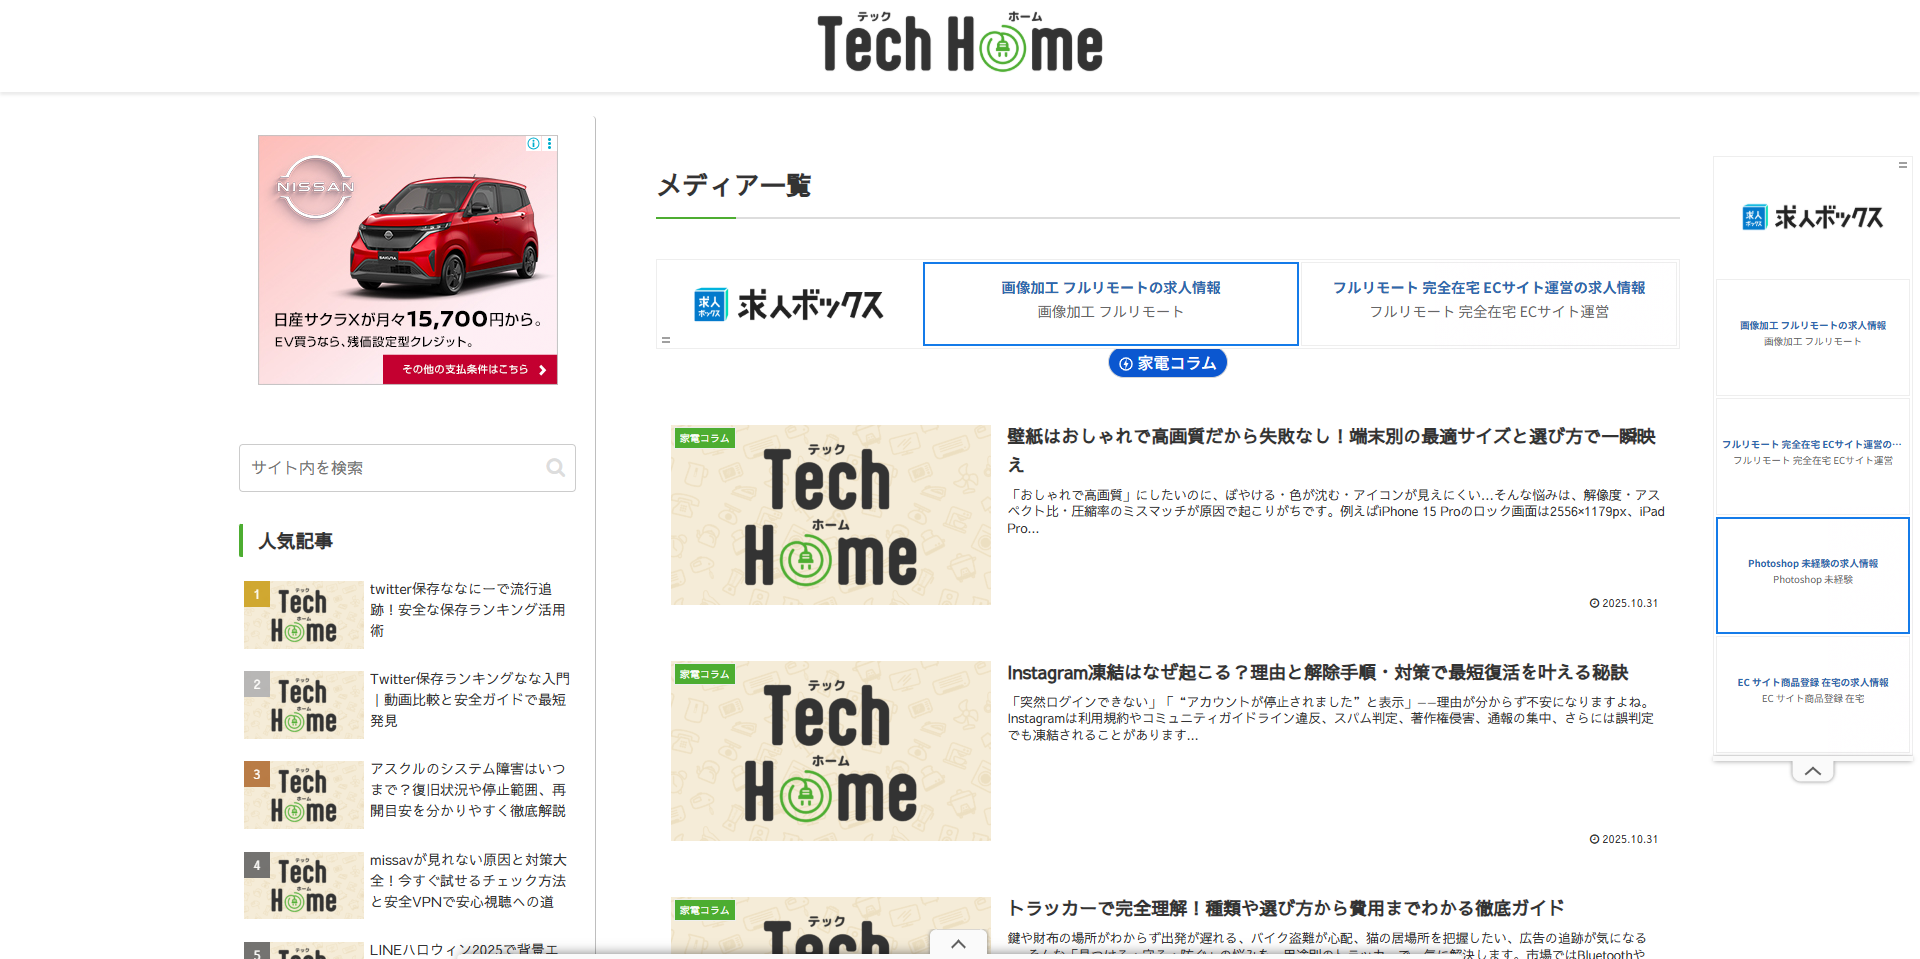Click the Instagram article's Tech Home thumbnail

pyautogui.click(x=830, y=751)
